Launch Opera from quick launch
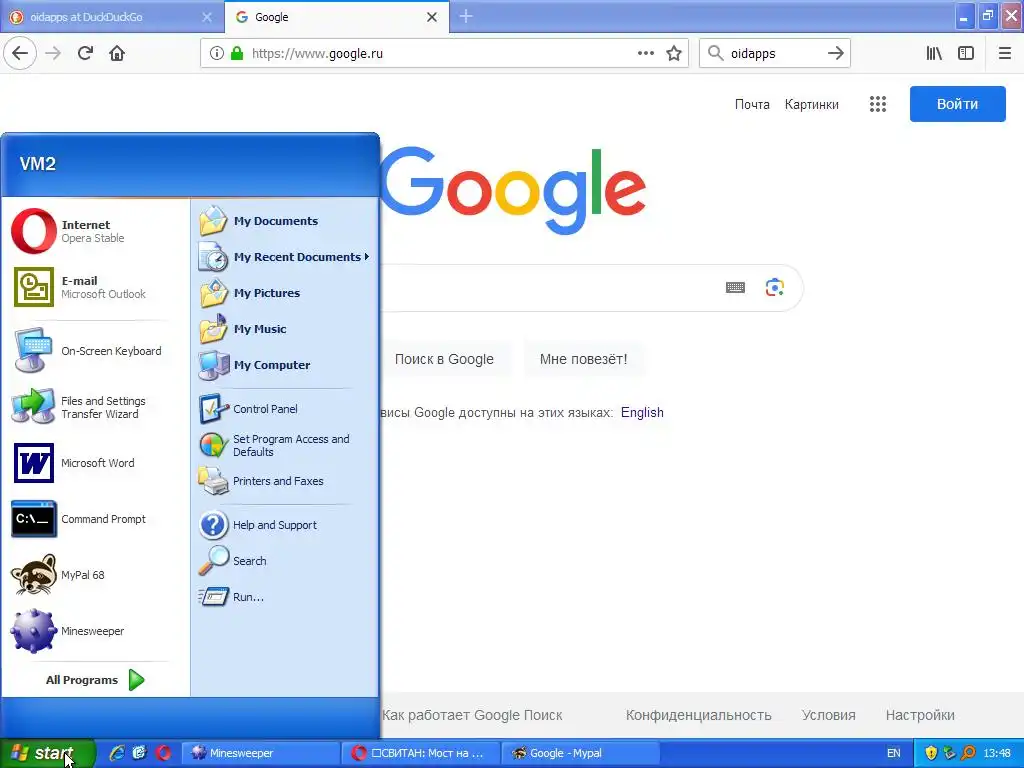The image size is (1024, 768). [x=163, y=753]
